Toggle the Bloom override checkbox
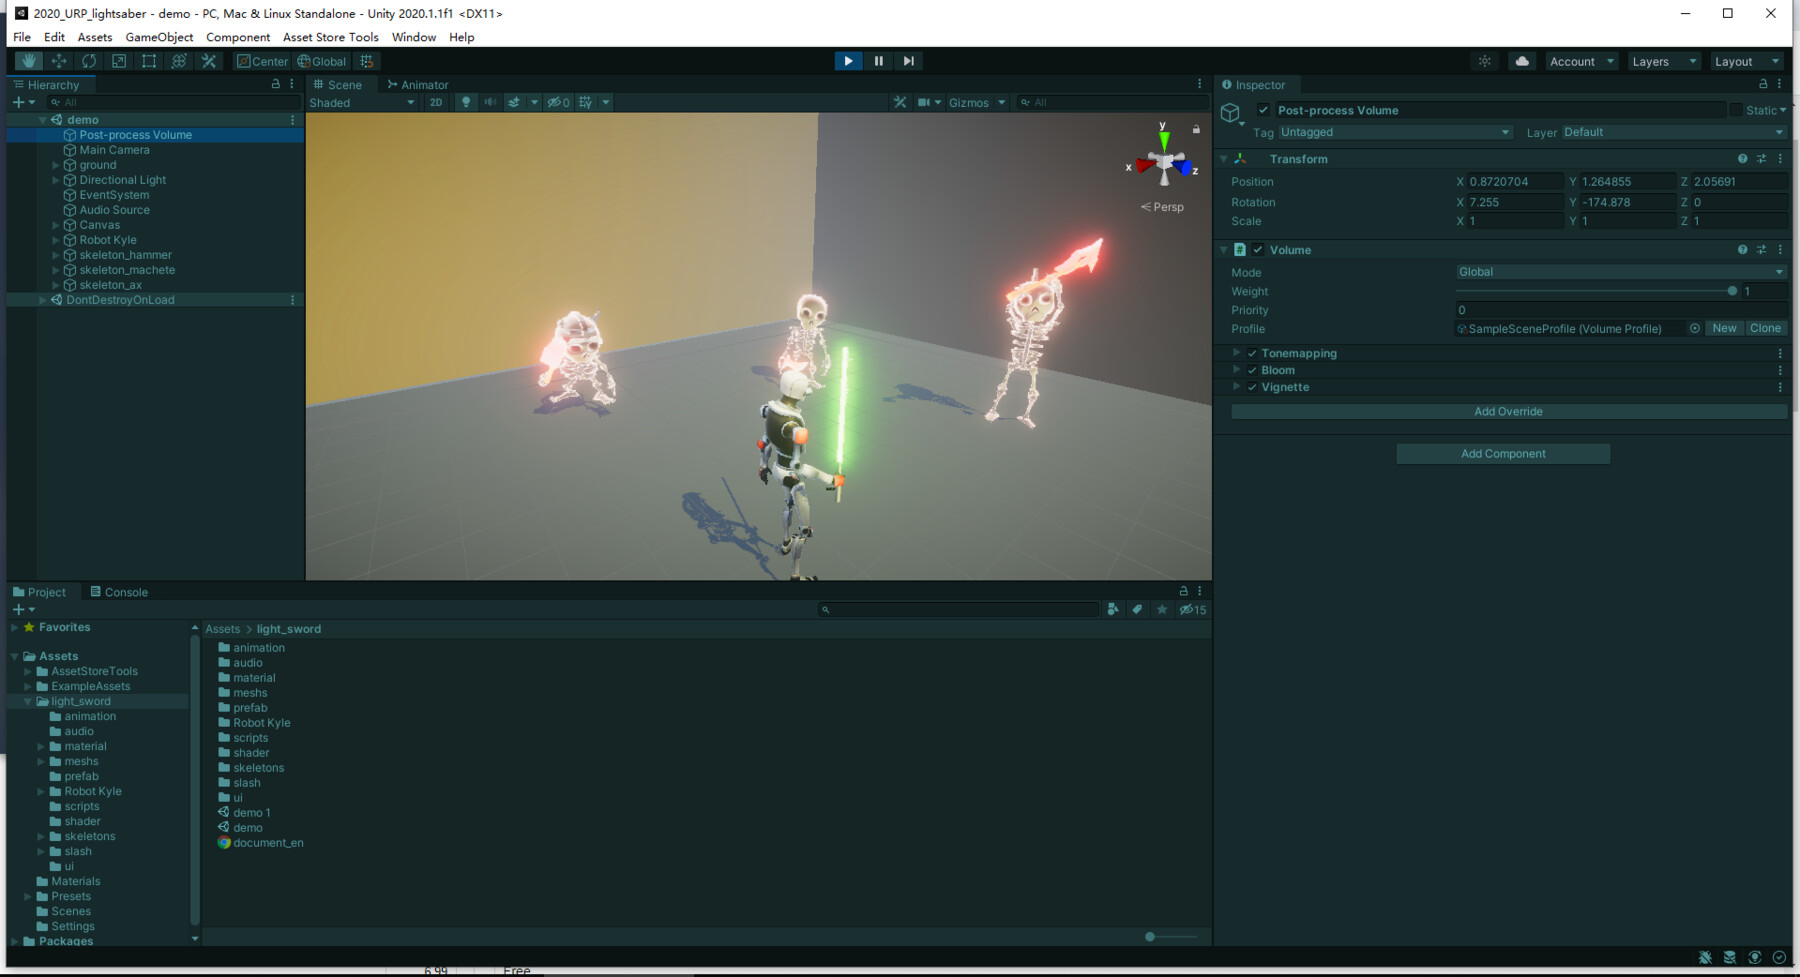The width and height of the screenshot is (1800, 977). click(1252, 370)
